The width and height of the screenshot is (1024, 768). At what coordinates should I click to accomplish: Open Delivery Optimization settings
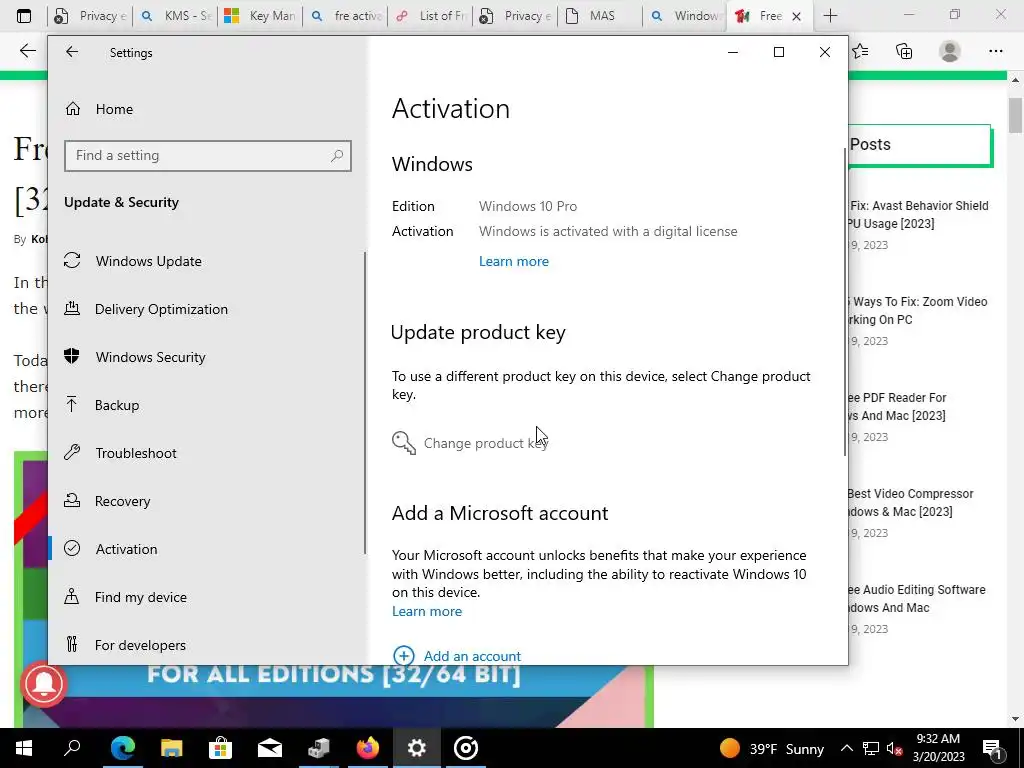pyautogui.click(x=146, y=309)
